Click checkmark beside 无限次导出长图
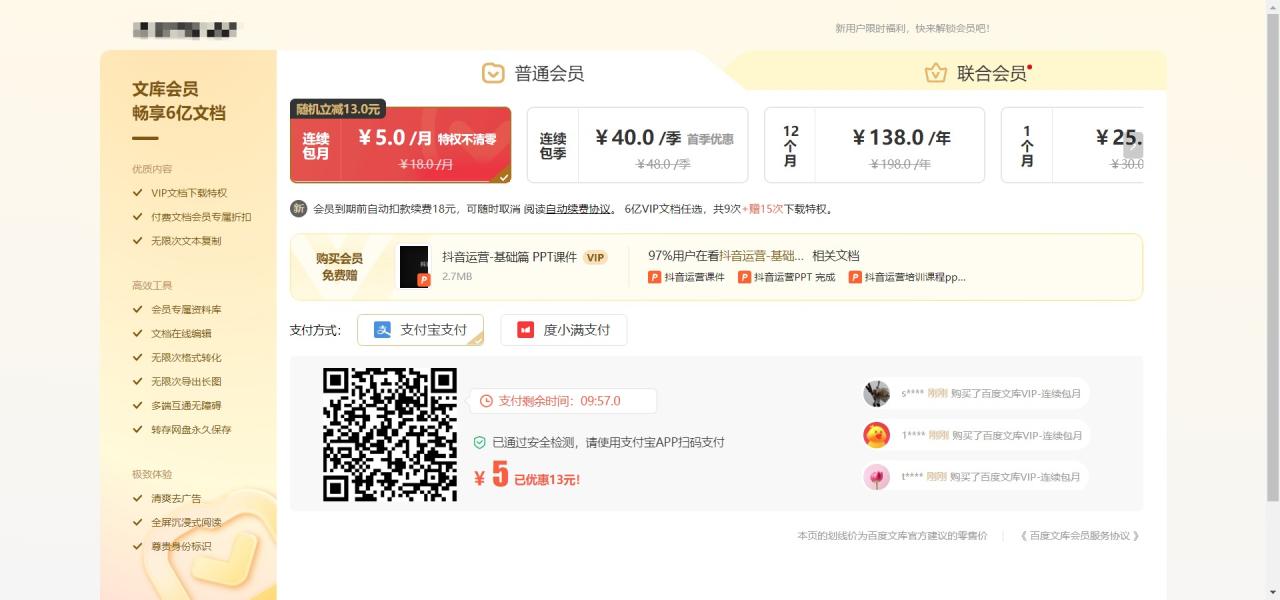Viewport: 1280px width, 600px height. click(x=138, y=382)
